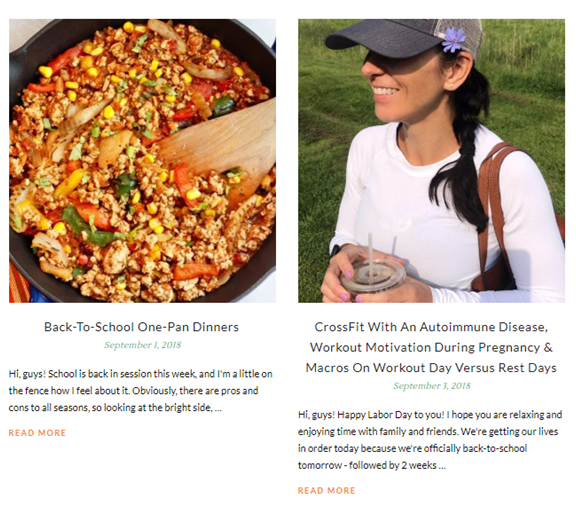The image size is (576, 516).
Task: Open Read More under One-Pan Dinners post
Action: [x=37, y=433]
